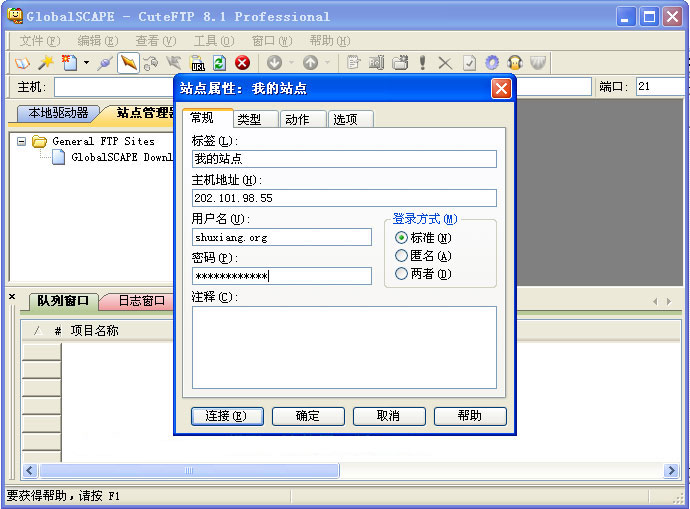Open the 工具 menu
The image size is (690, 509).
[210, 41]
